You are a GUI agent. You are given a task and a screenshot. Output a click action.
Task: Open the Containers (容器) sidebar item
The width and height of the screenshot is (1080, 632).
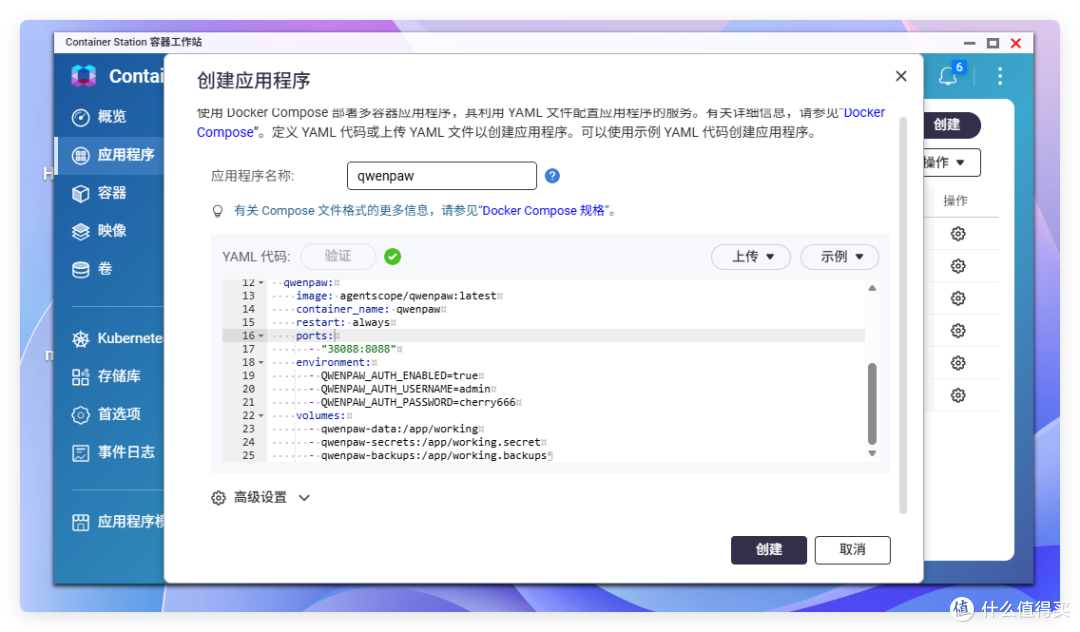(x=99, y=193)
